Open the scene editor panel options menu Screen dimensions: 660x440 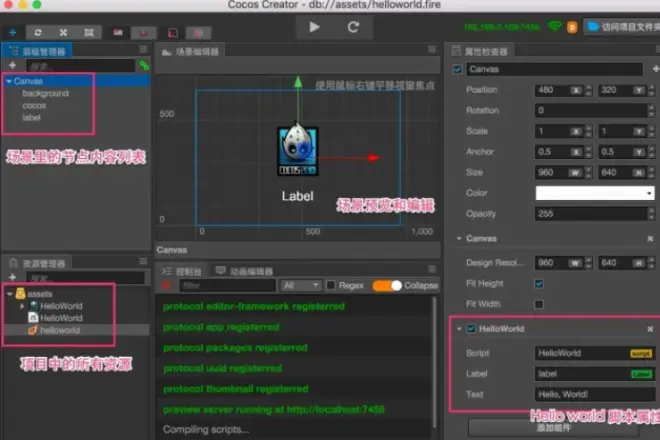coord(432,50)
